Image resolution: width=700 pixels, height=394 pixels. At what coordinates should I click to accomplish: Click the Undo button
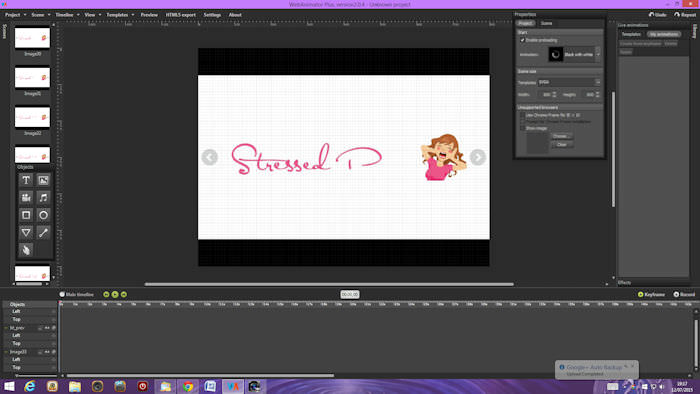click(658, 15)
